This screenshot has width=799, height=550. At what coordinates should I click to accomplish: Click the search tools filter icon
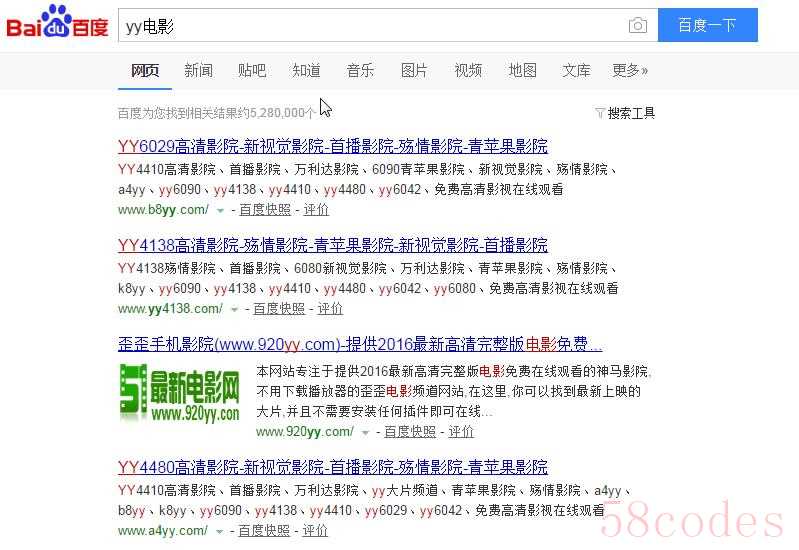tap(600, 113)
